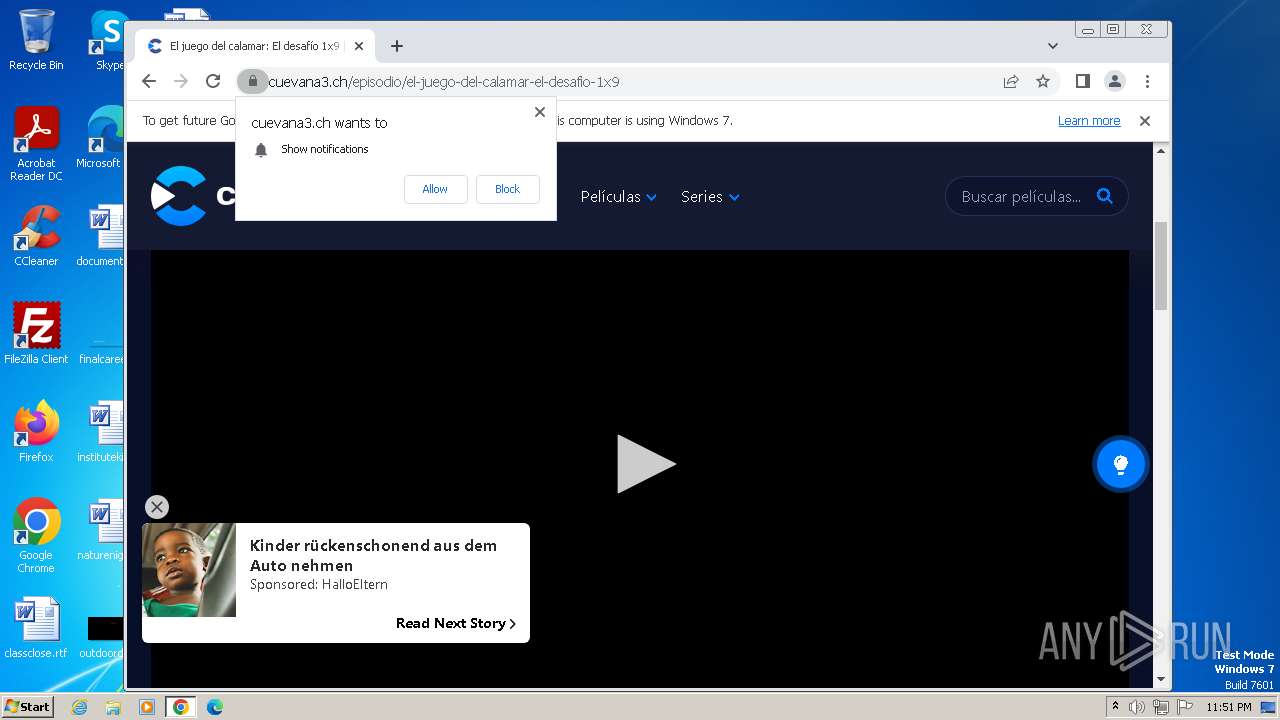Open Internet Explorer from the taskbar
This screenshot has height=720, width=1280.
79,707
